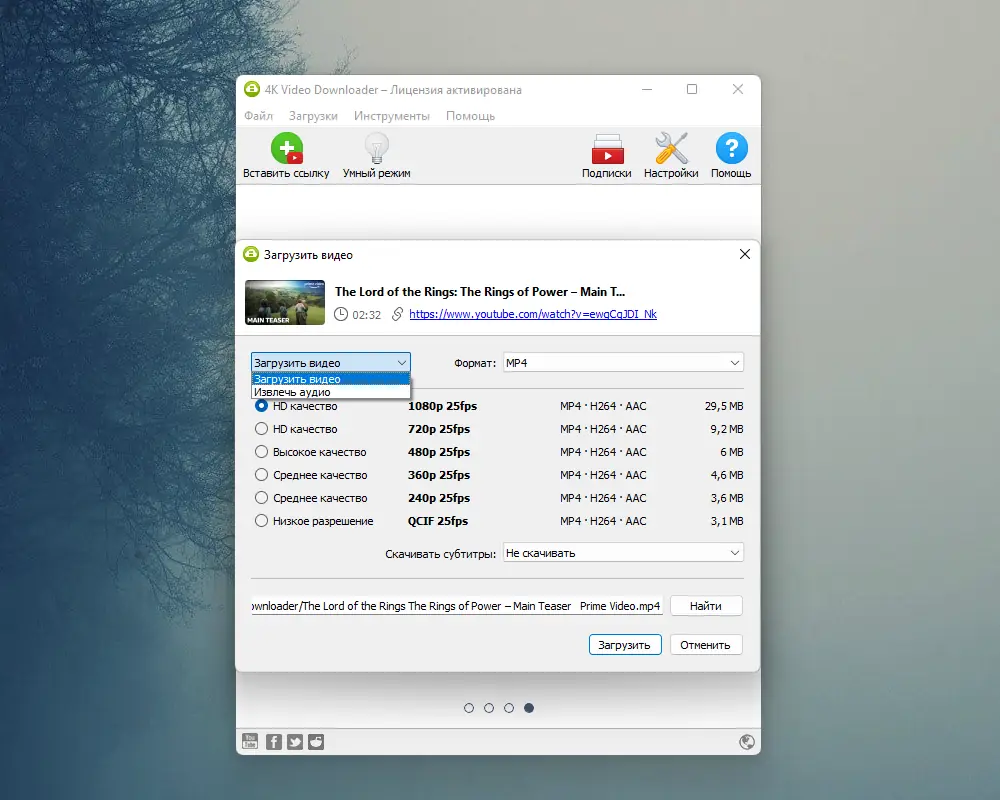Click the Отменить button
This screenshot has width=1000, height=800.
(705, 644)
